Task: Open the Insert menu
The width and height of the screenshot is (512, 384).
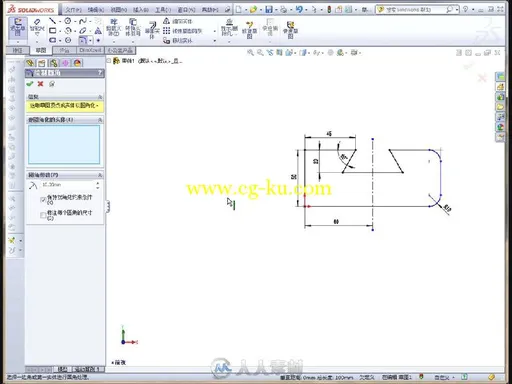Action: 141,9
